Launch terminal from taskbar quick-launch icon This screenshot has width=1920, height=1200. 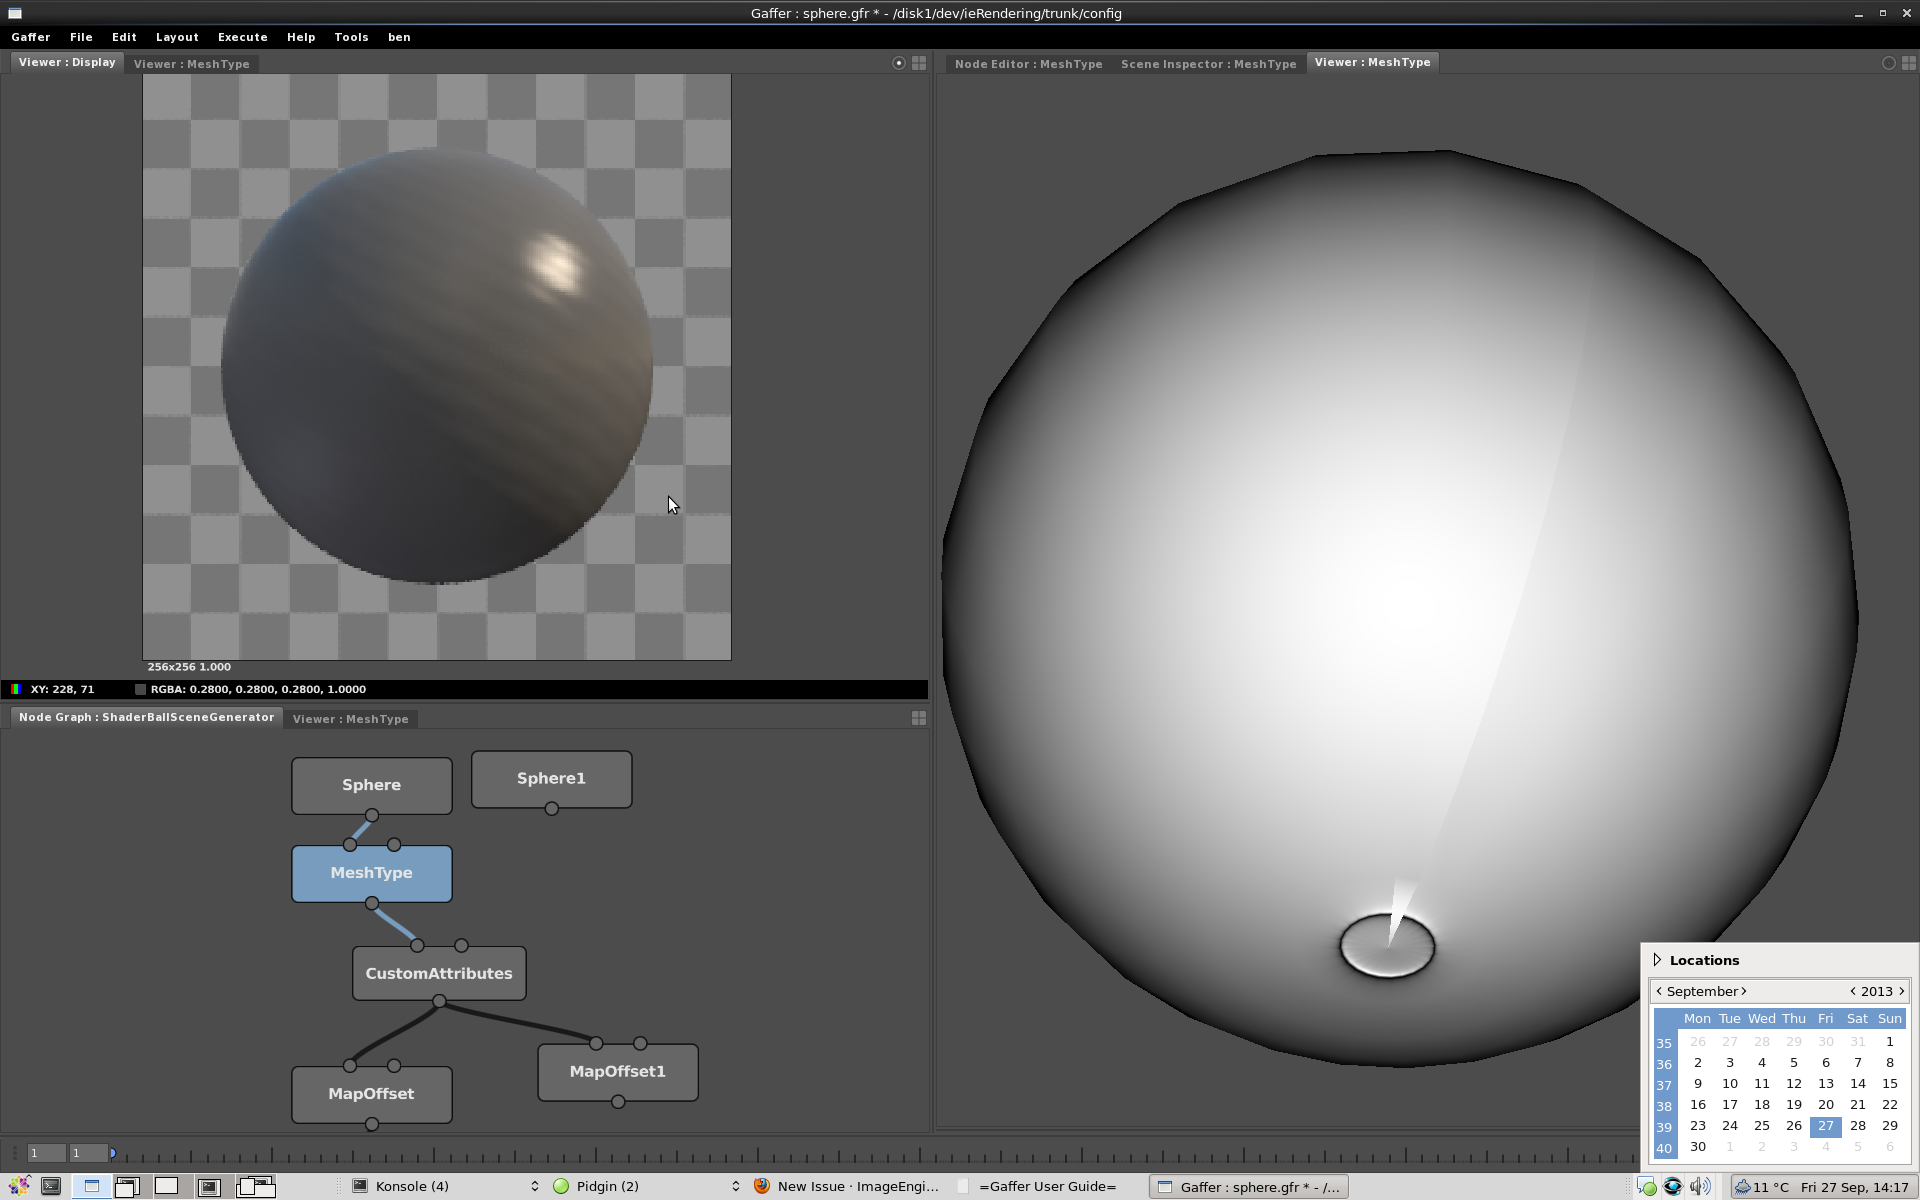(x=51, y=1187)
